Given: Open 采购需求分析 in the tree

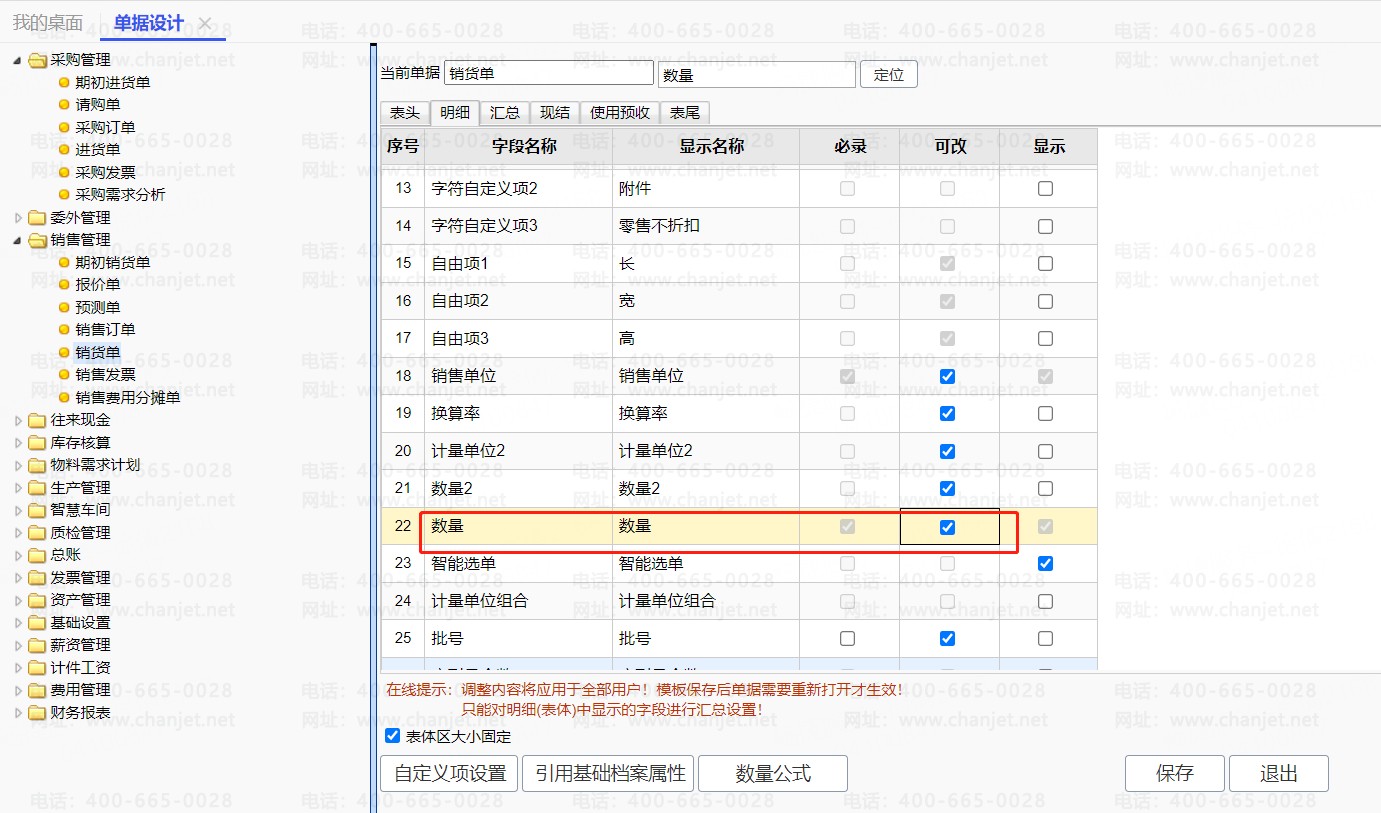Looking at the screenshot, I should pos(120,195).
